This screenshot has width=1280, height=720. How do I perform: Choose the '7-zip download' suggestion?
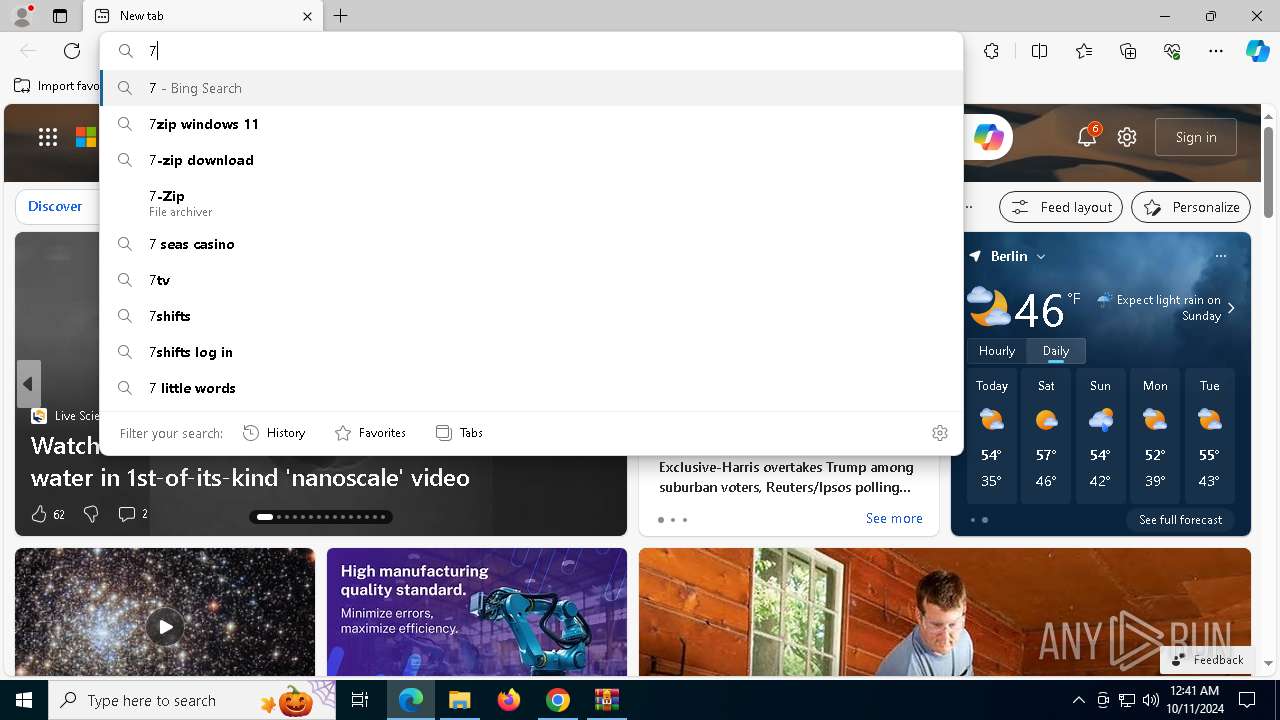click(x=531, y=160)
